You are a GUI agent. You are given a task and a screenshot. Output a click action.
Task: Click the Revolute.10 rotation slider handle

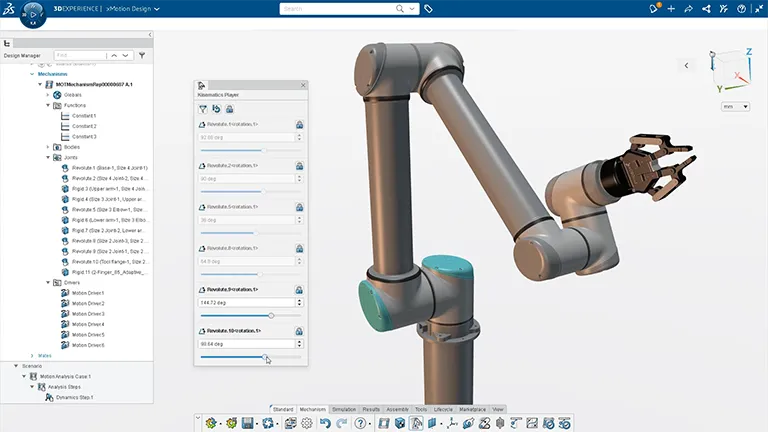pyautogui.click(x=264, y=357)
